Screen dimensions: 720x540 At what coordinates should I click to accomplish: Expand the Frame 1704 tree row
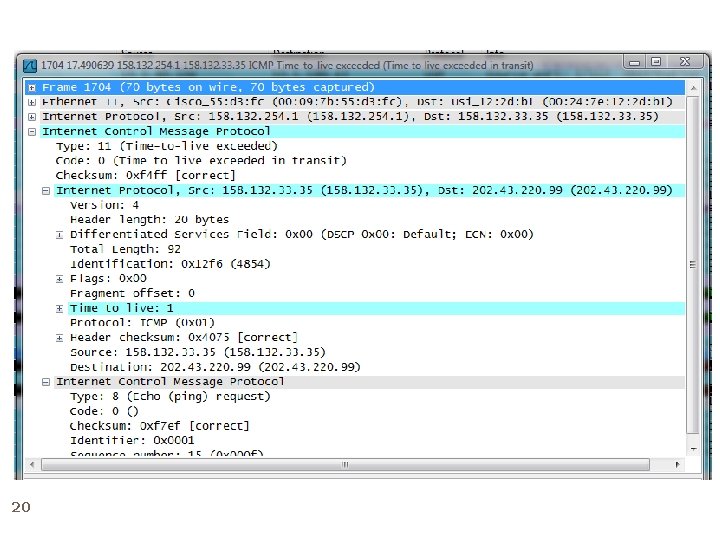coord(32,87)
